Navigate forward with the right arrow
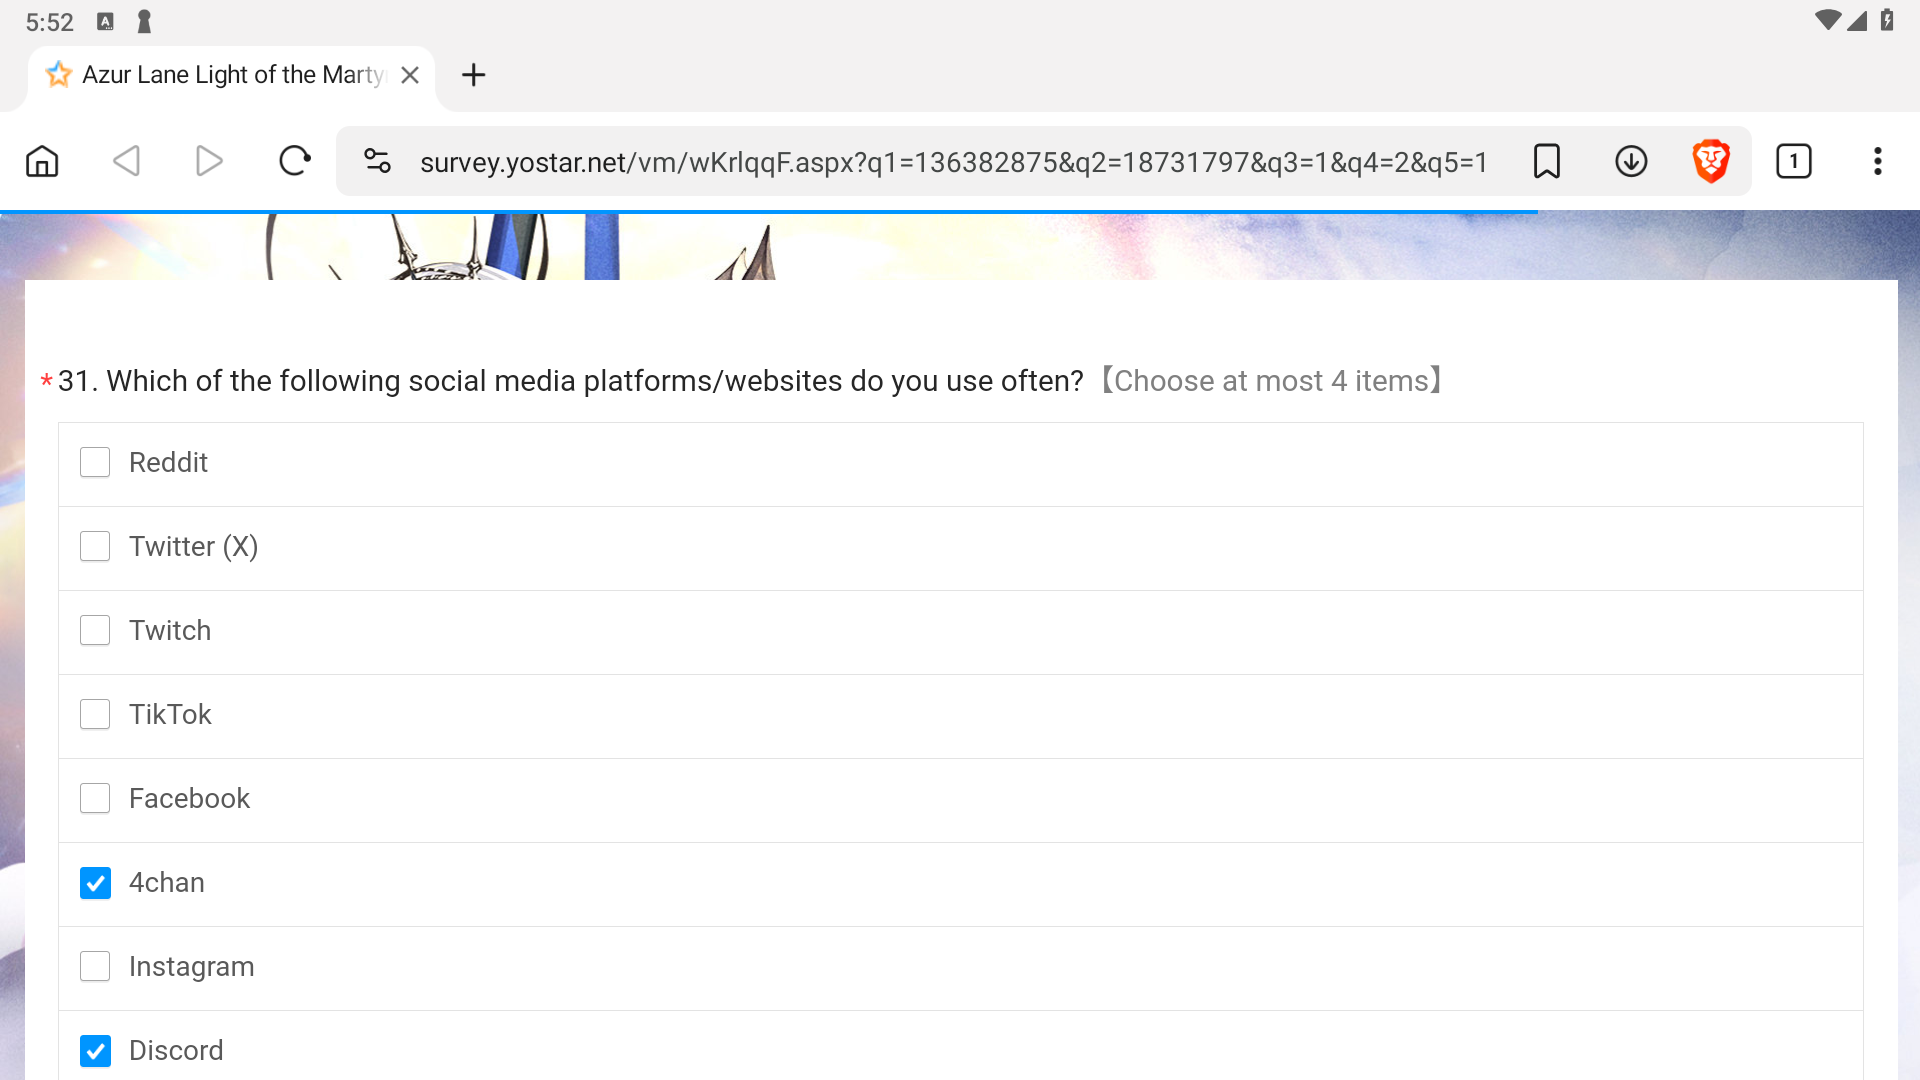 209,161
